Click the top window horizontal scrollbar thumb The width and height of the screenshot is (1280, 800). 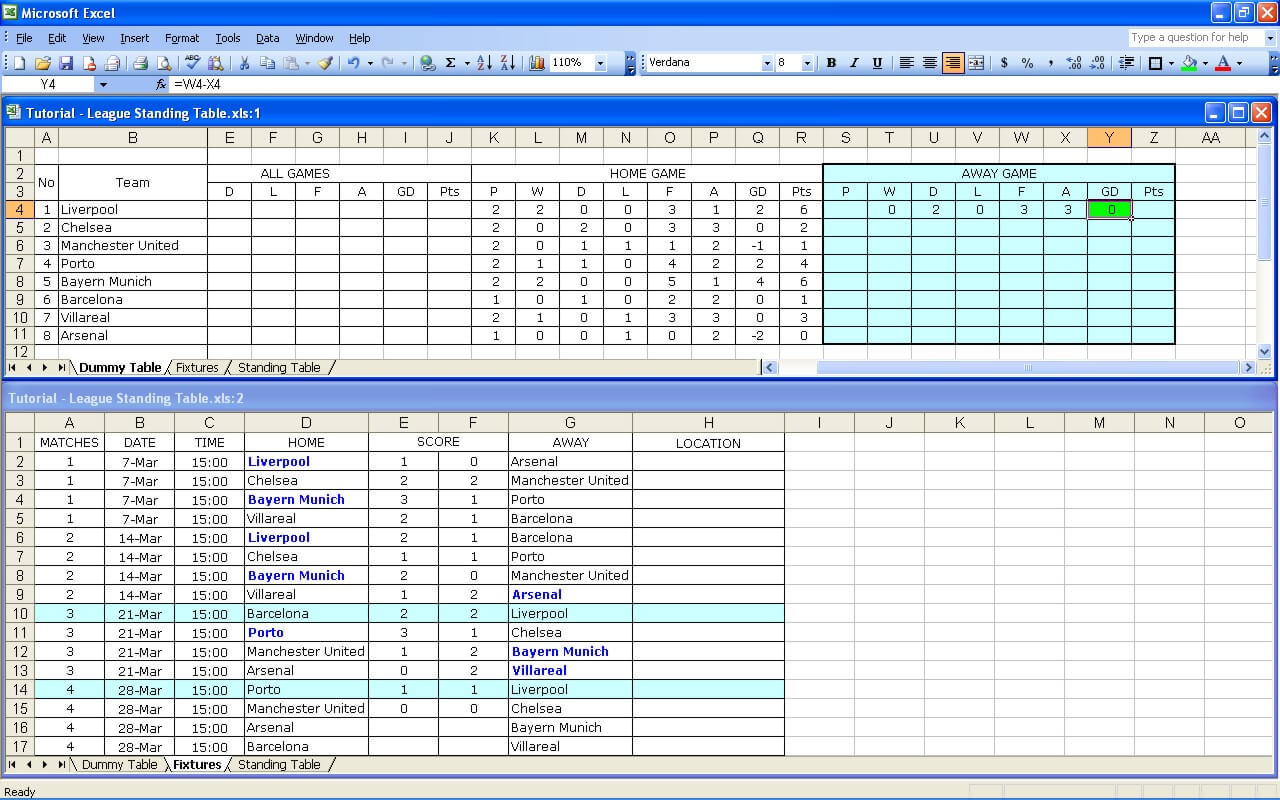pos(1027,367)
